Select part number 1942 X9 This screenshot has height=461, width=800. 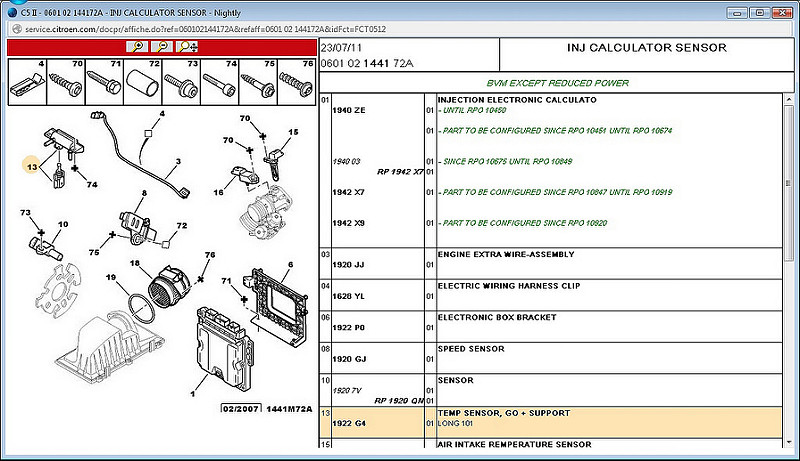click(x=348, y=223)
